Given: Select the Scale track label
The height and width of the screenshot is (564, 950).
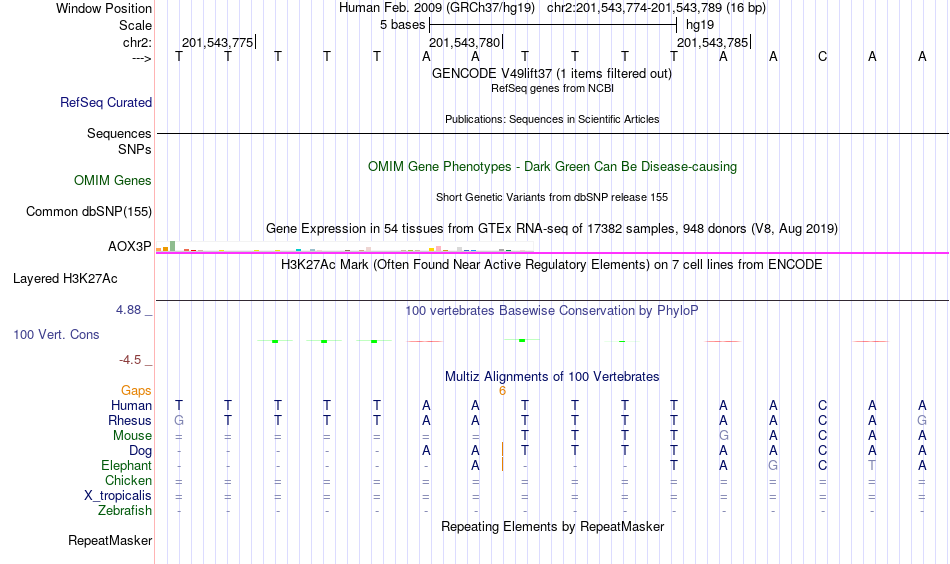Looking at the screenshot, I should click(135, 25).
